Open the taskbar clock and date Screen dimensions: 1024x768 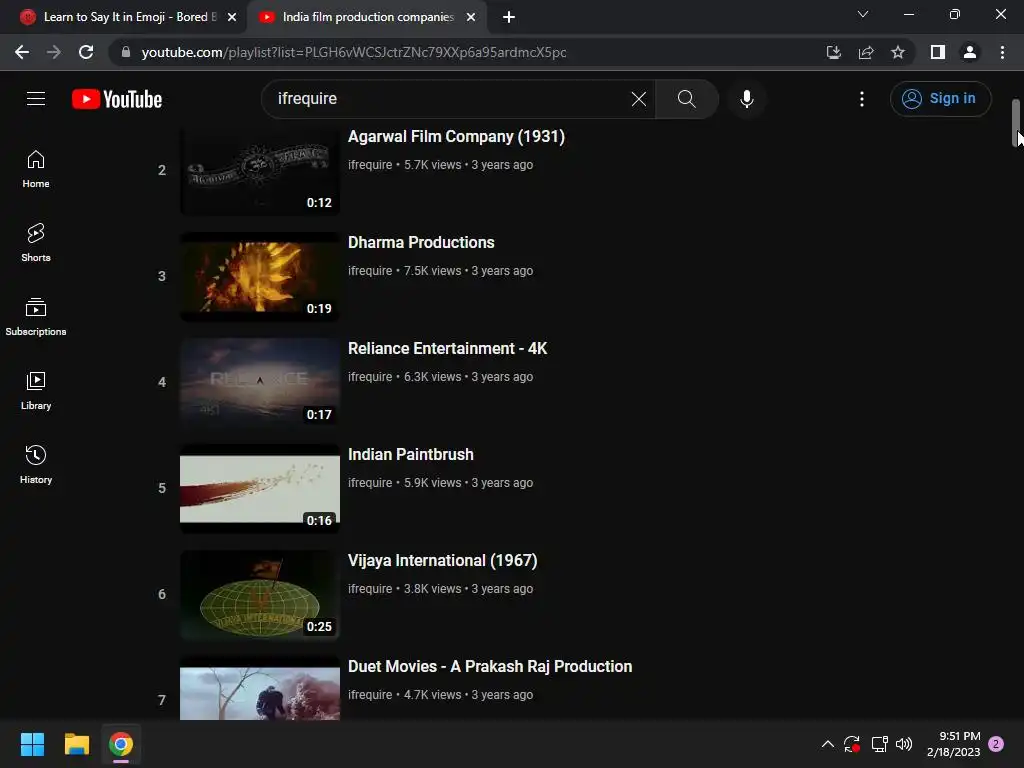(953, 744)
